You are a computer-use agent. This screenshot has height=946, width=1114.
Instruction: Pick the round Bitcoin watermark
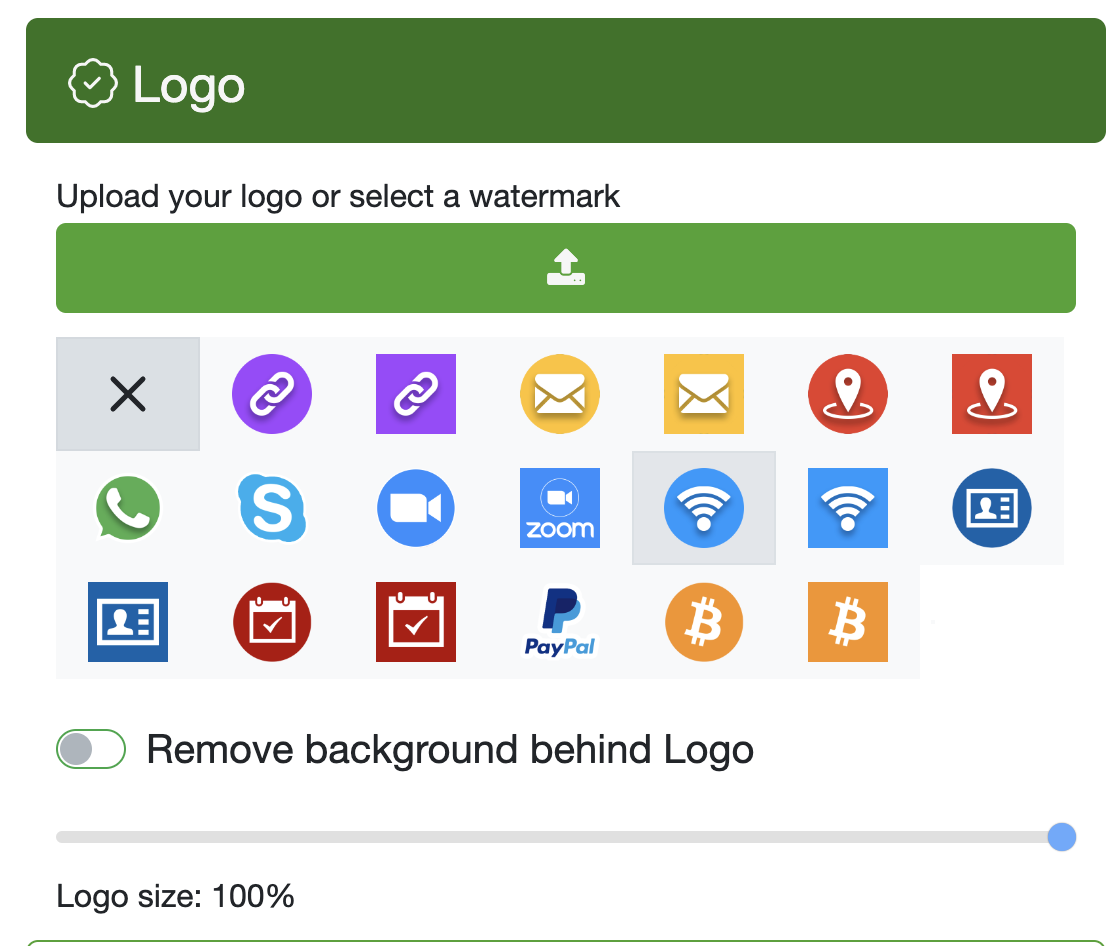coord(703,622)
